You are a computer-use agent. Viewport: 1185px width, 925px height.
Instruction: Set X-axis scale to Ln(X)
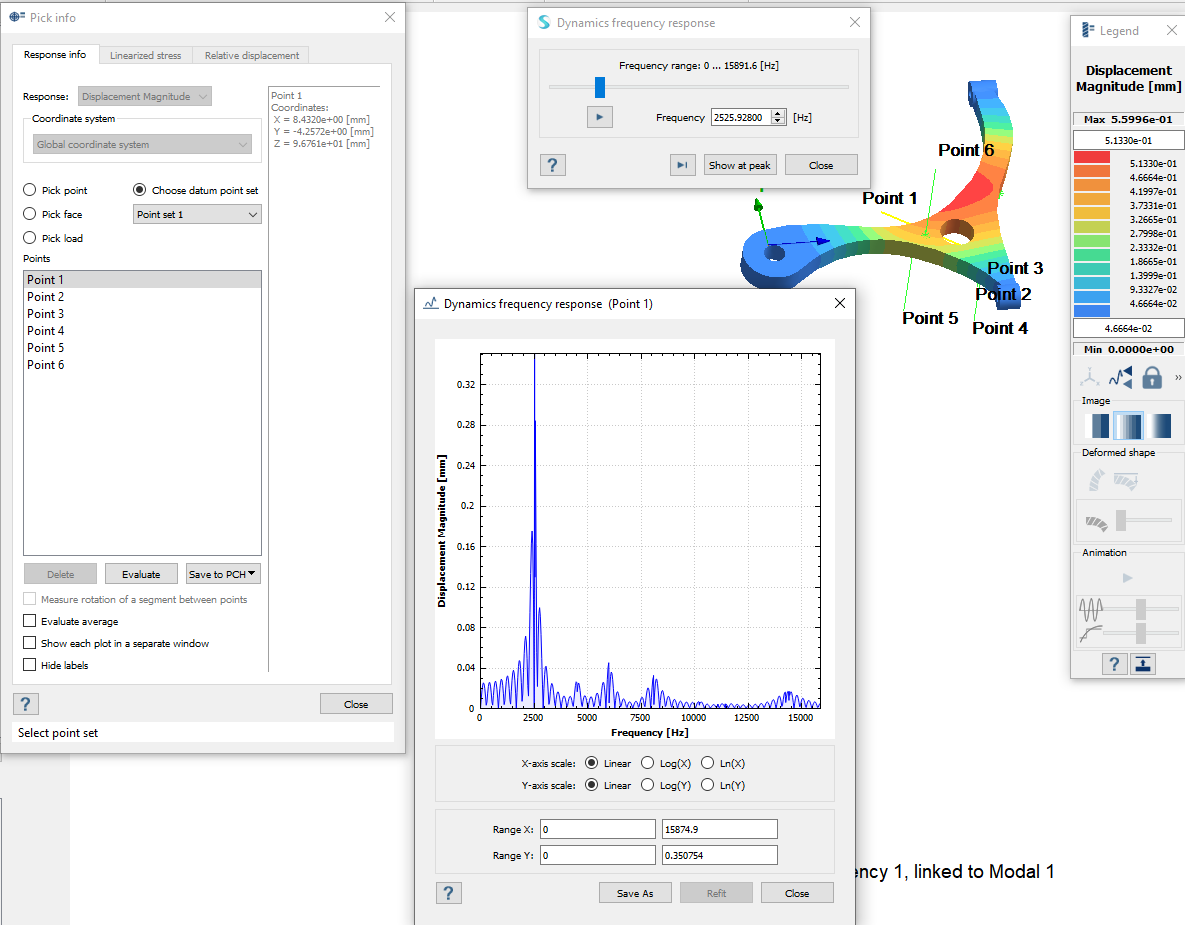tap(707, 763)
